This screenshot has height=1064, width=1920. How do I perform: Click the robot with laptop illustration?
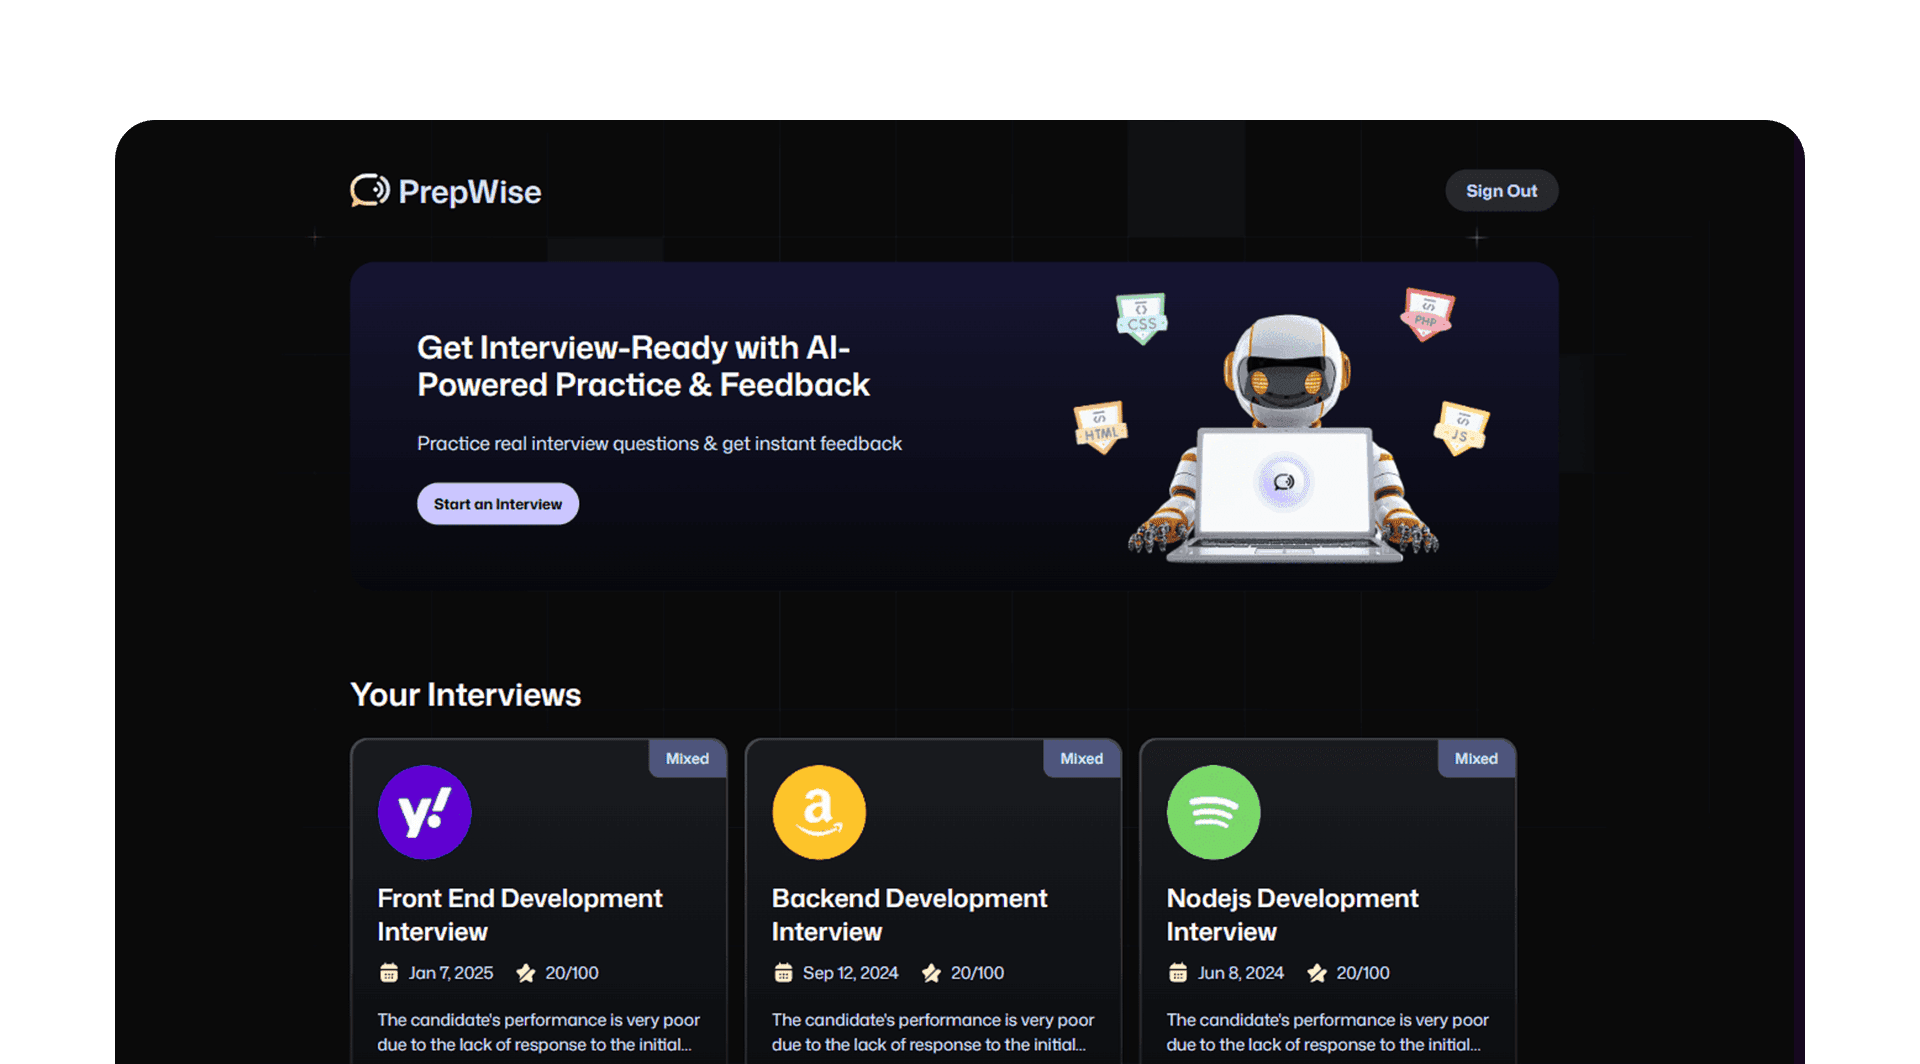pos(1284,440)
